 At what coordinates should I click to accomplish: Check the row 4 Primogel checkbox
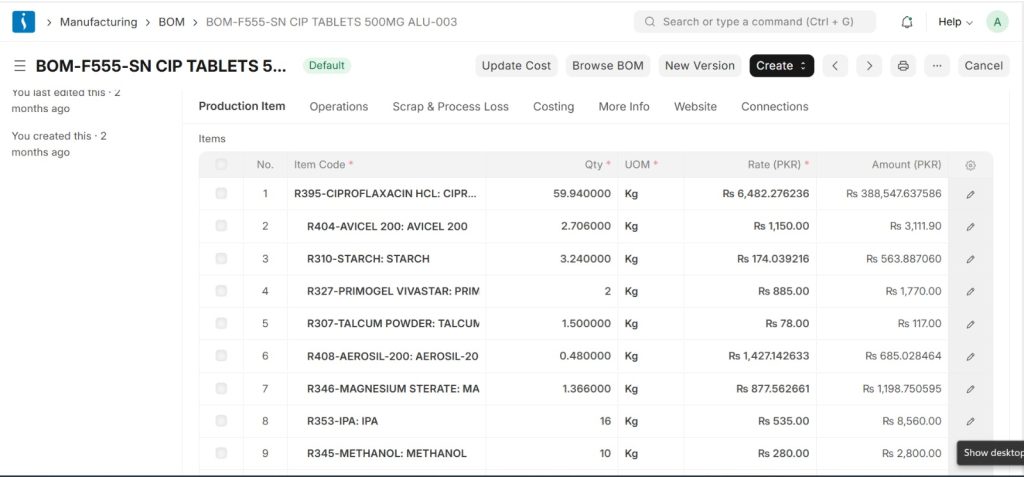tap(221, 290)
